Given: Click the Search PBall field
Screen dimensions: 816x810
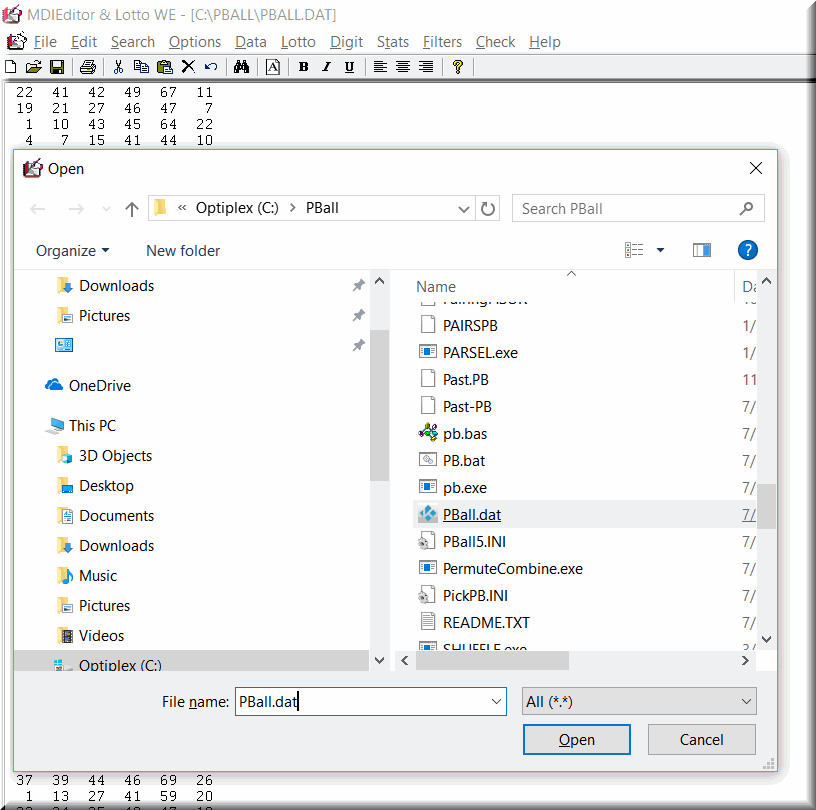Looking at the screenshot, I should point(638,208).
